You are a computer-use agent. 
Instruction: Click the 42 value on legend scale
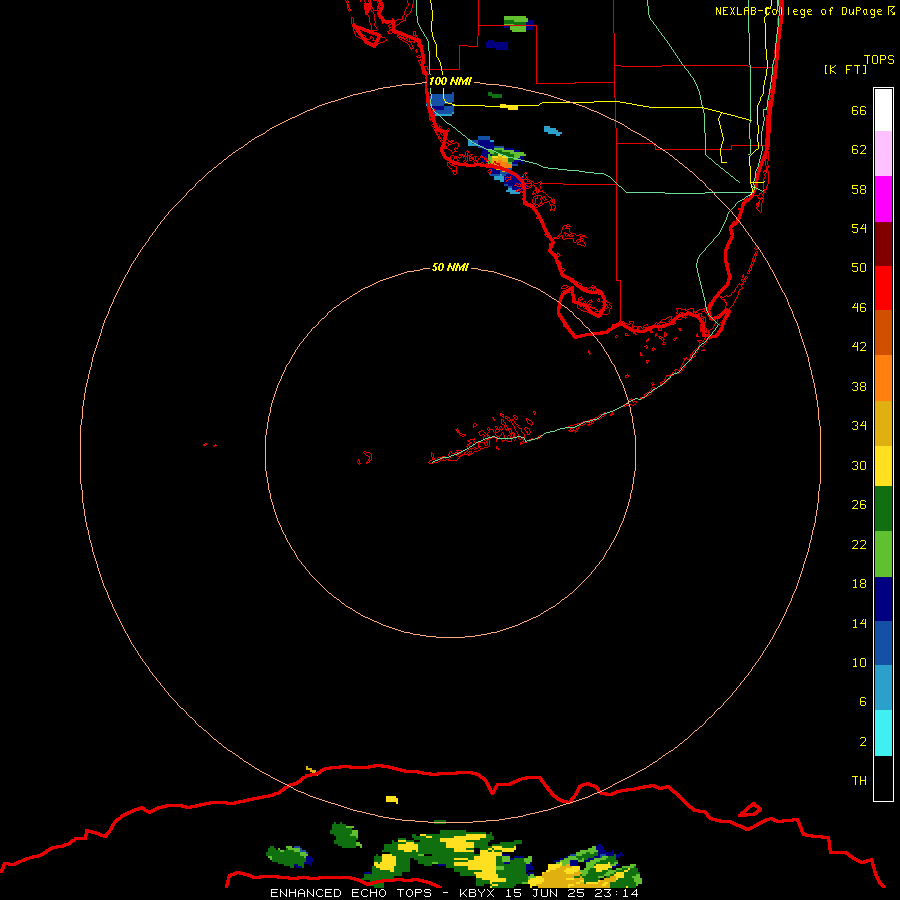[859, 346]
